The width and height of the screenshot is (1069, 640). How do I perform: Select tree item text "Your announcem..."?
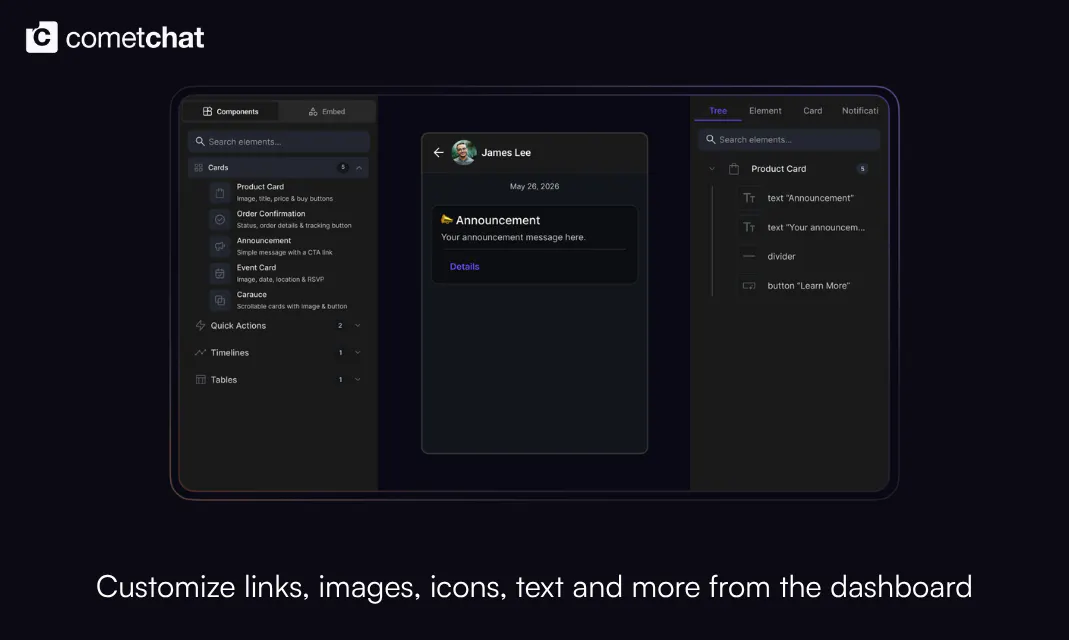coord(815,228)
